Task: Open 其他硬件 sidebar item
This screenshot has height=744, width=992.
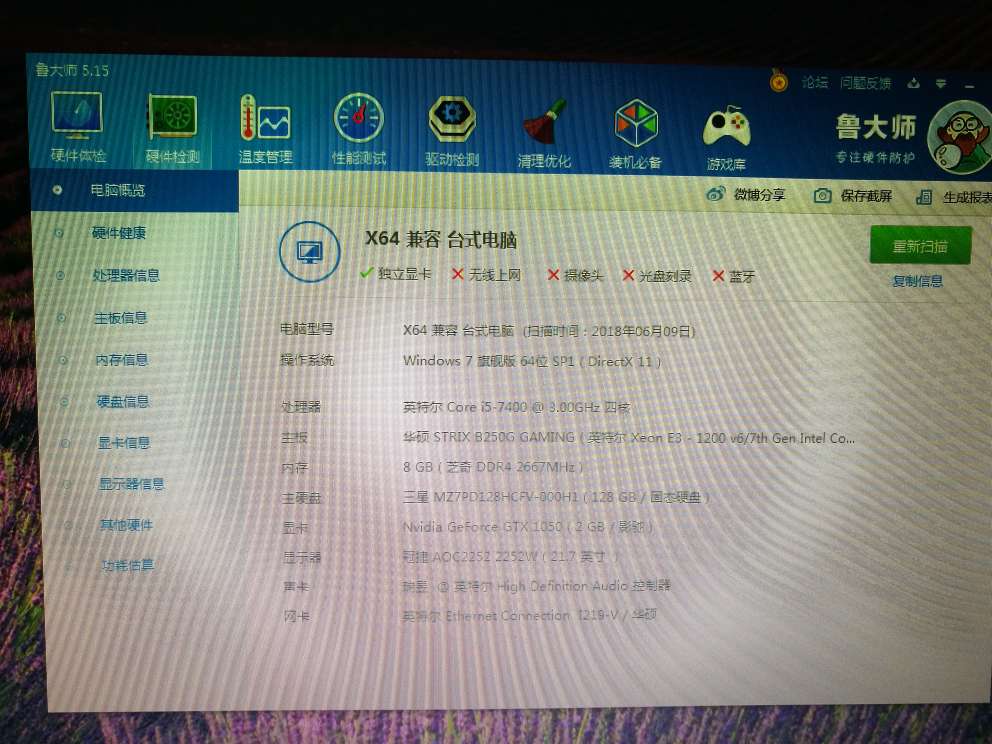Action: [126, 524]
